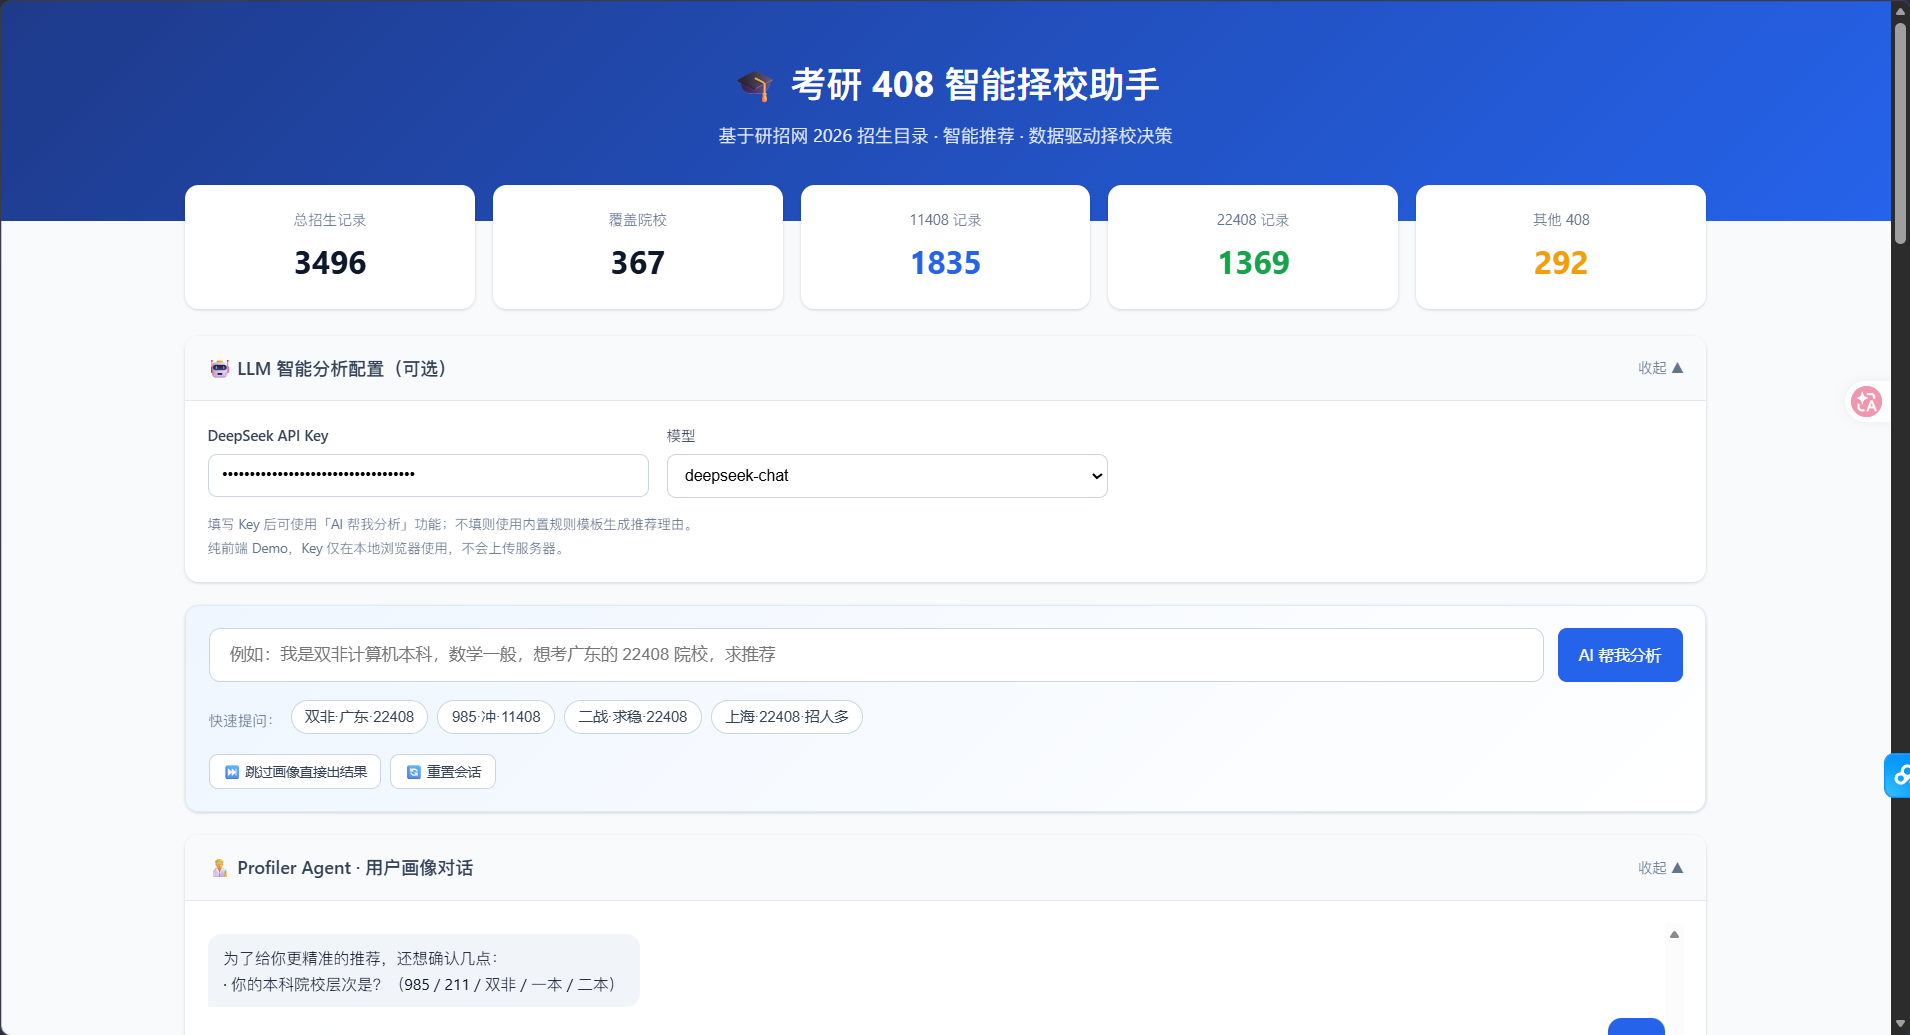Click the 模型 label
The height and width of the screenshot is (1035, 1910).
pyautogui.click(x=681, y=436)
